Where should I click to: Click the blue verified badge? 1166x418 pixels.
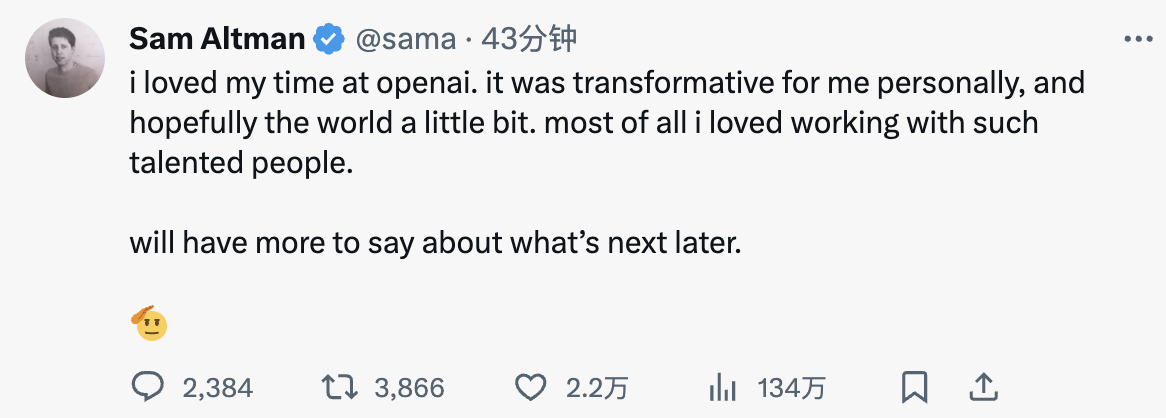pyautogui.click(x=328, y=39)
